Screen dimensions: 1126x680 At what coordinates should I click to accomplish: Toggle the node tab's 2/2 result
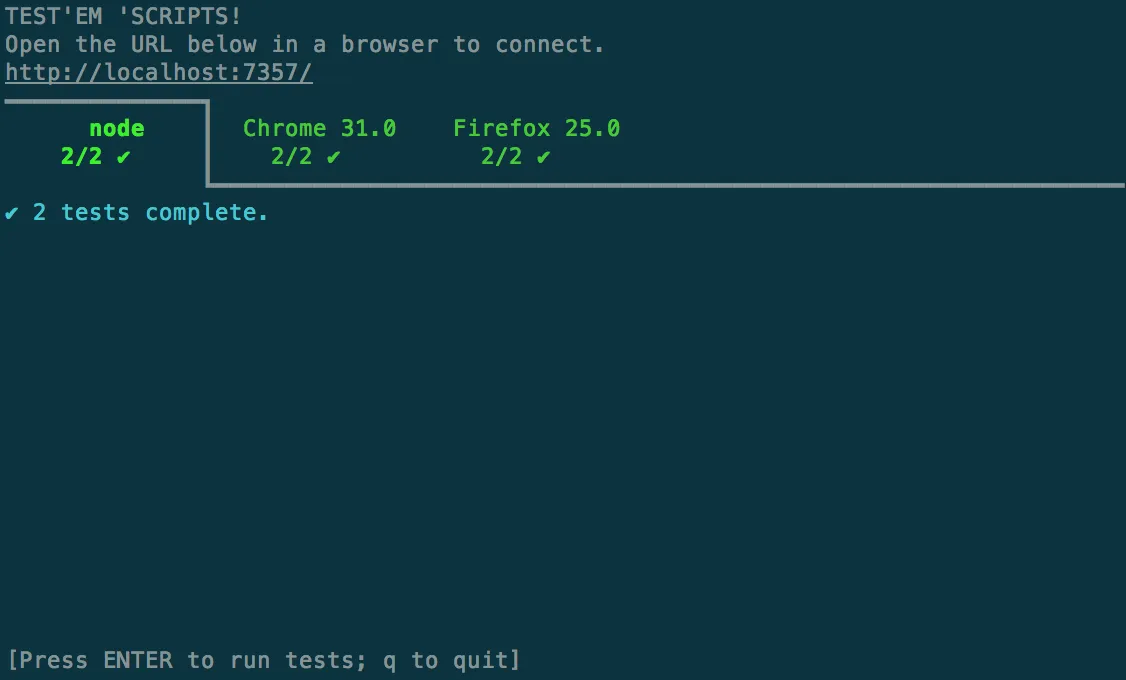pyautogui.click(x=82, y=156)
